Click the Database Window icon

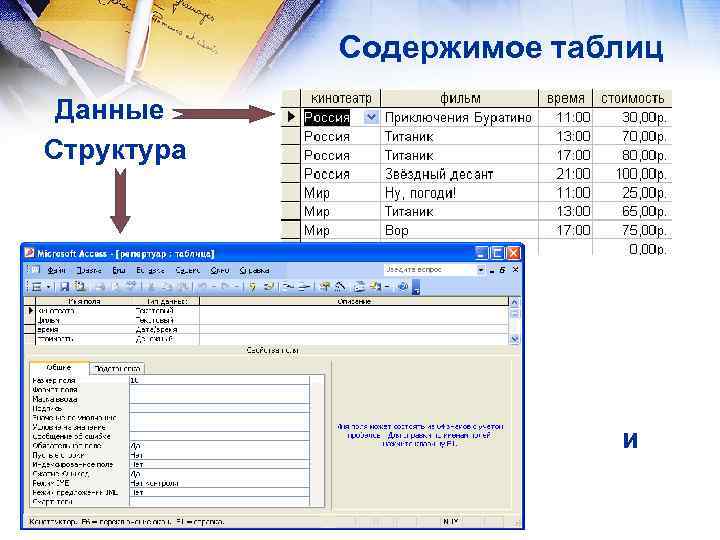(360, 287)
